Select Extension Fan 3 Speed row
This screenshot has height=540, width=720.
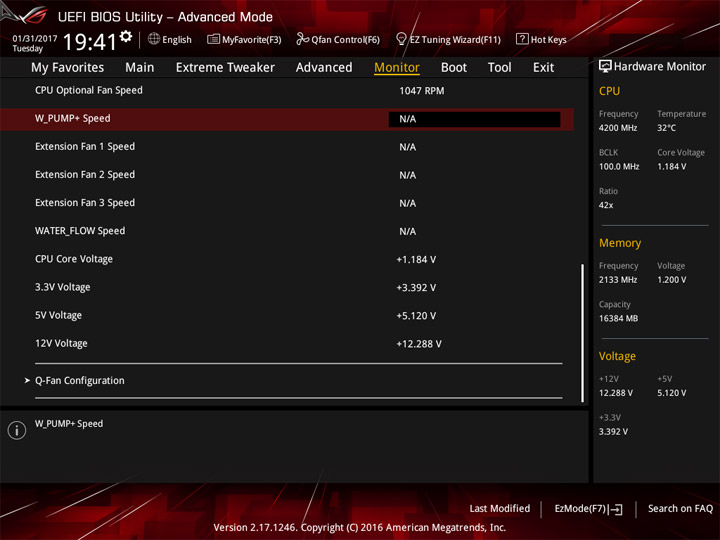tap(287, 203)
